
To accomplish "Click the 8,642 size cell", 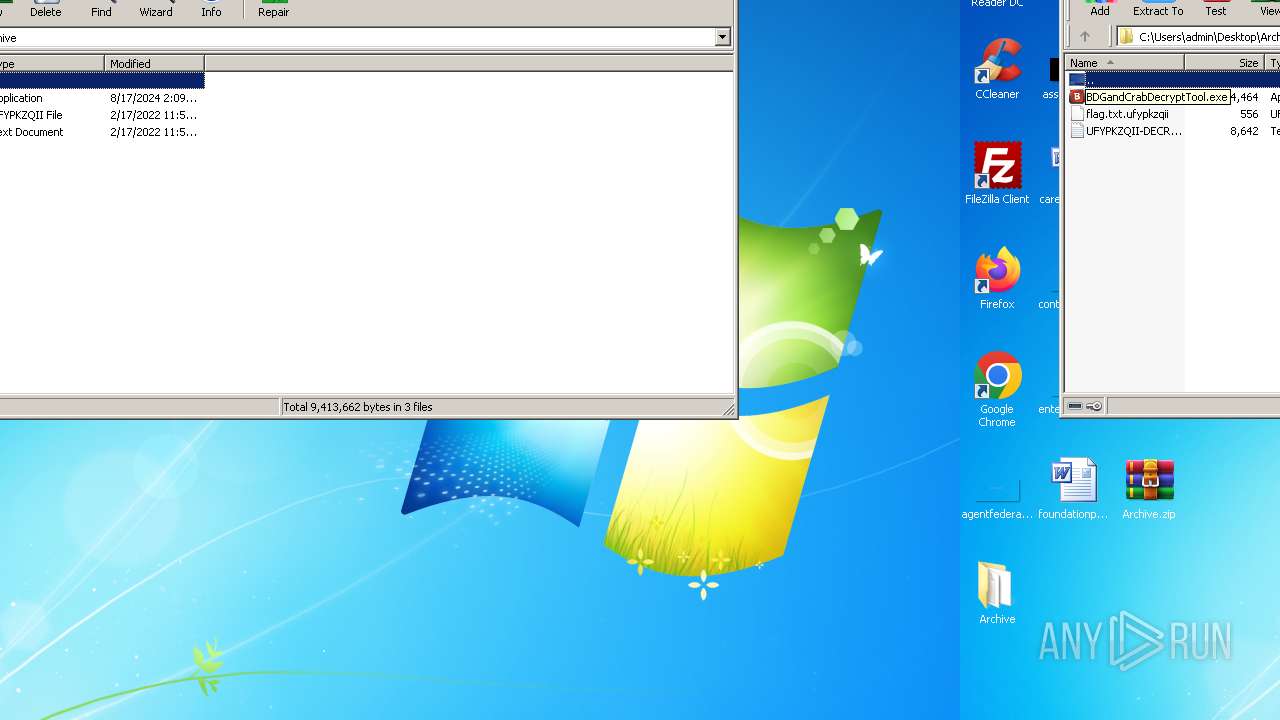I will (1244, 131).
